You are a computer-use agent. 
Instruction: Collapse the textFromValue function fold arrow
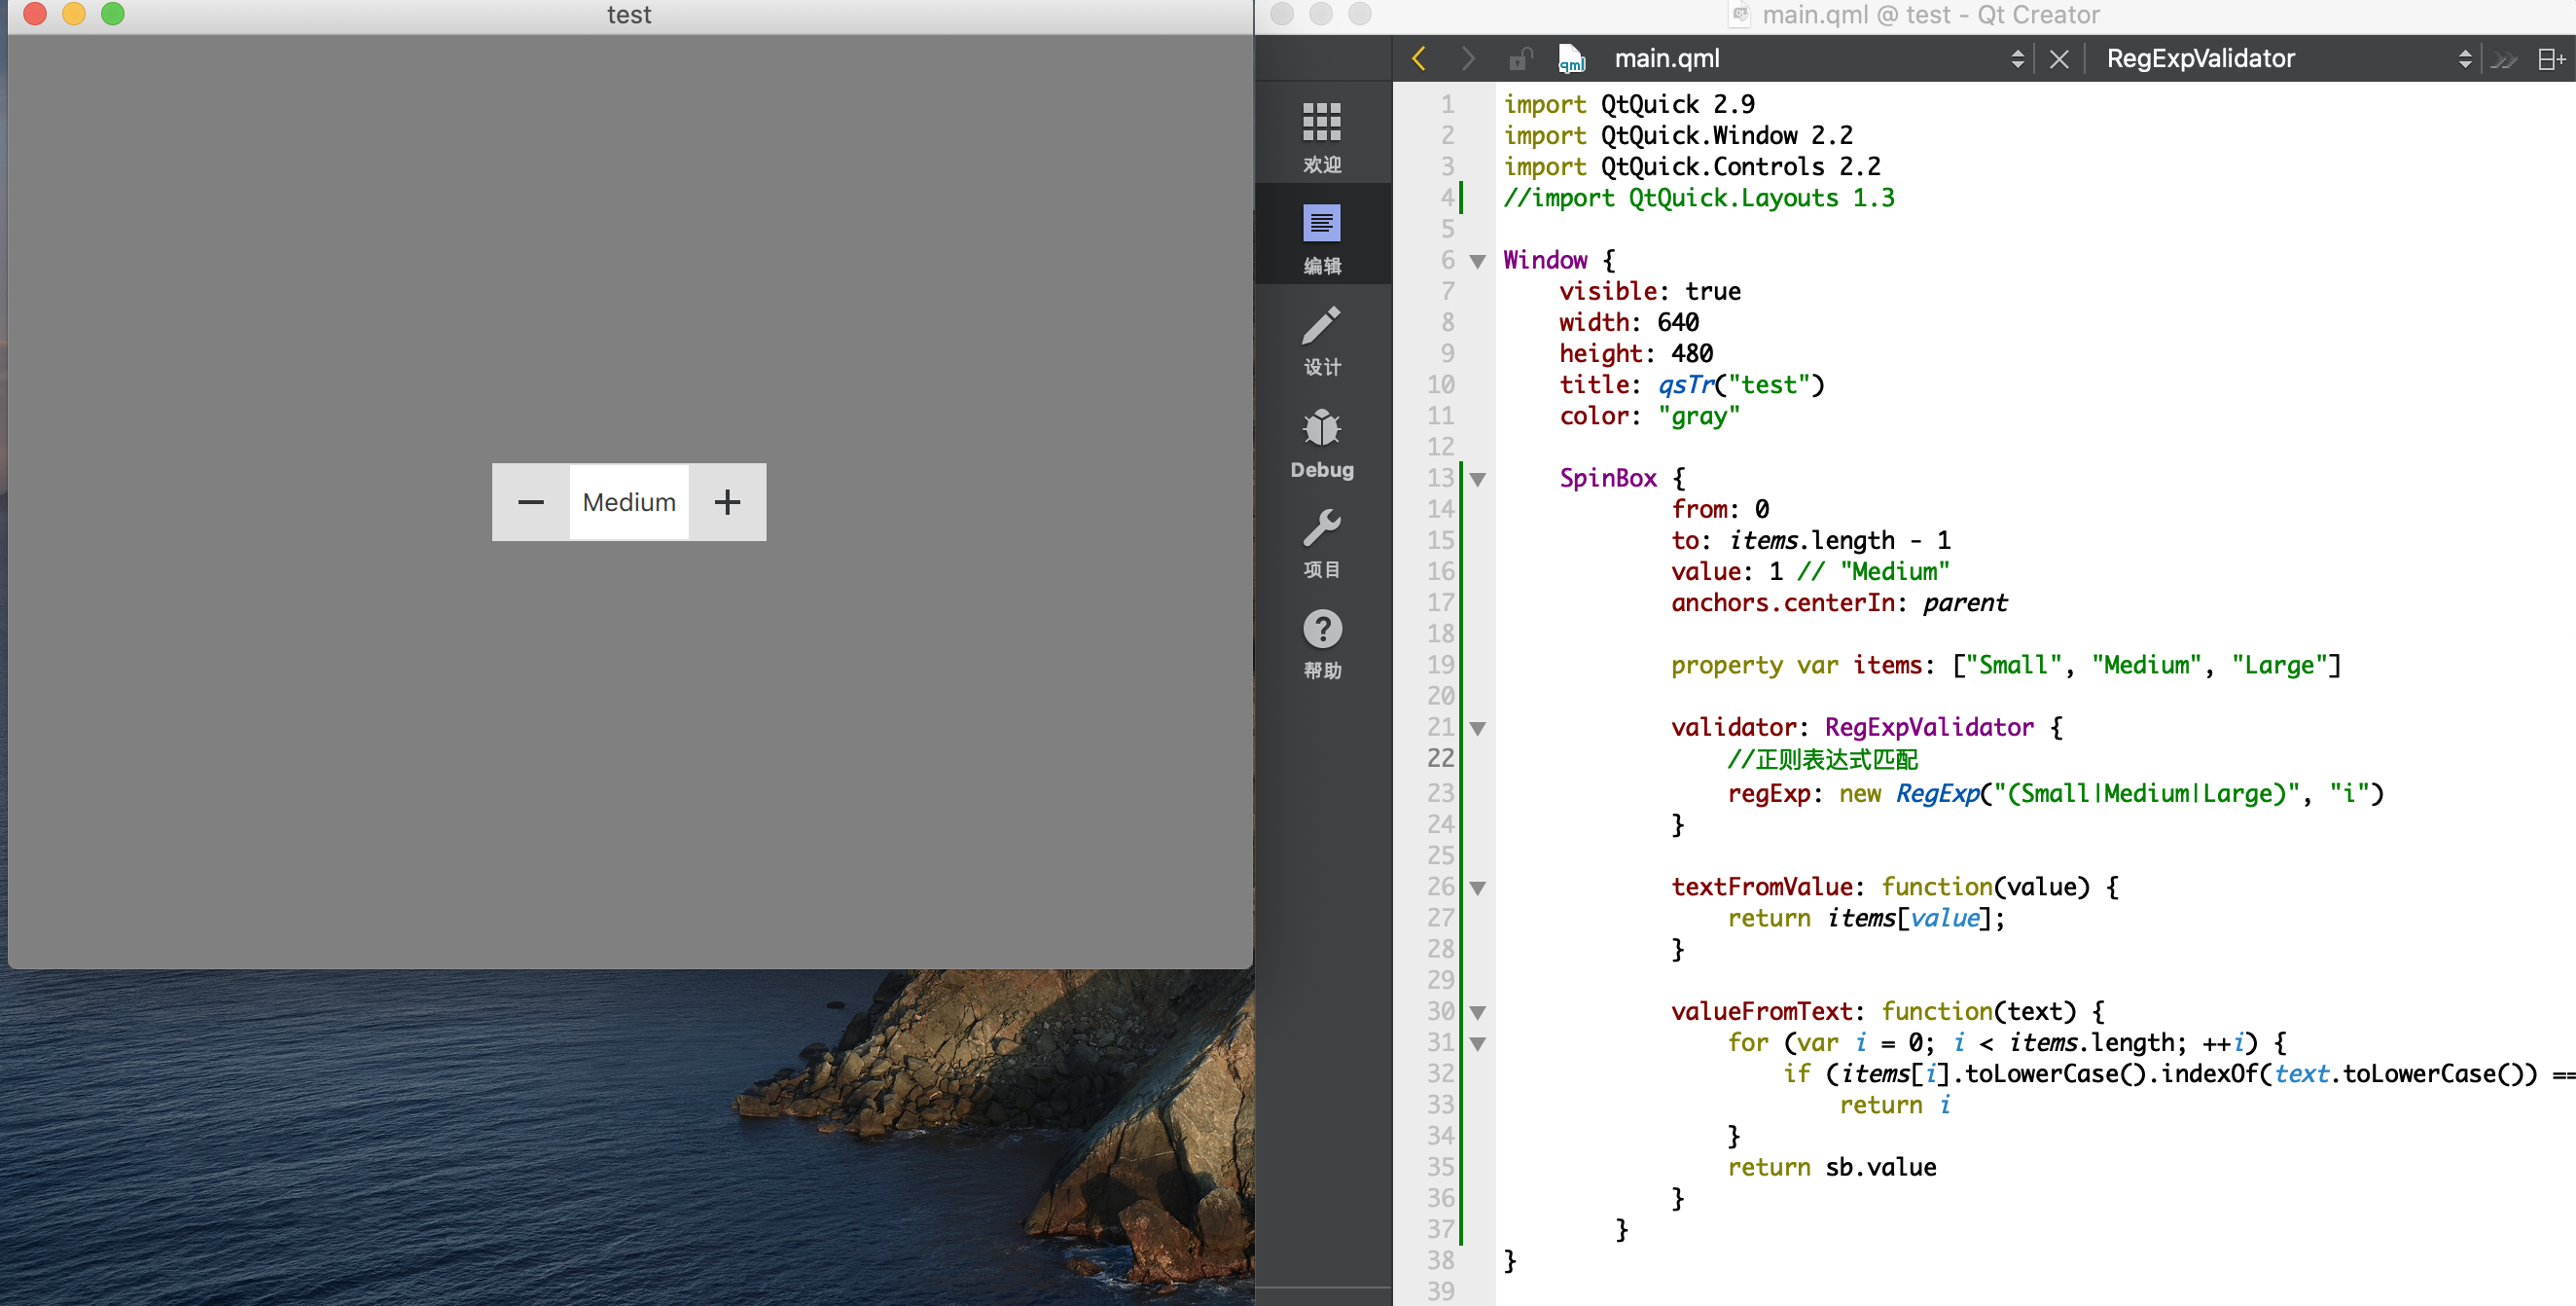click(1477, 888)
